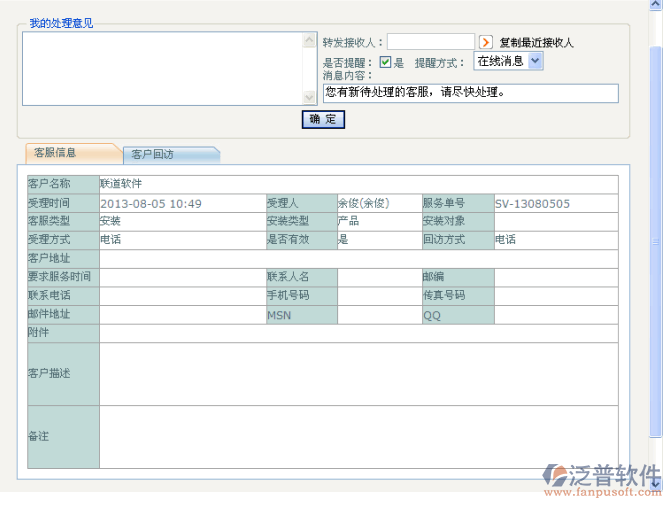This screenshot has height=508, width=672.
Task: Open the 提醒方式 在线消息 dropdown
Action: tap(535, 61)
